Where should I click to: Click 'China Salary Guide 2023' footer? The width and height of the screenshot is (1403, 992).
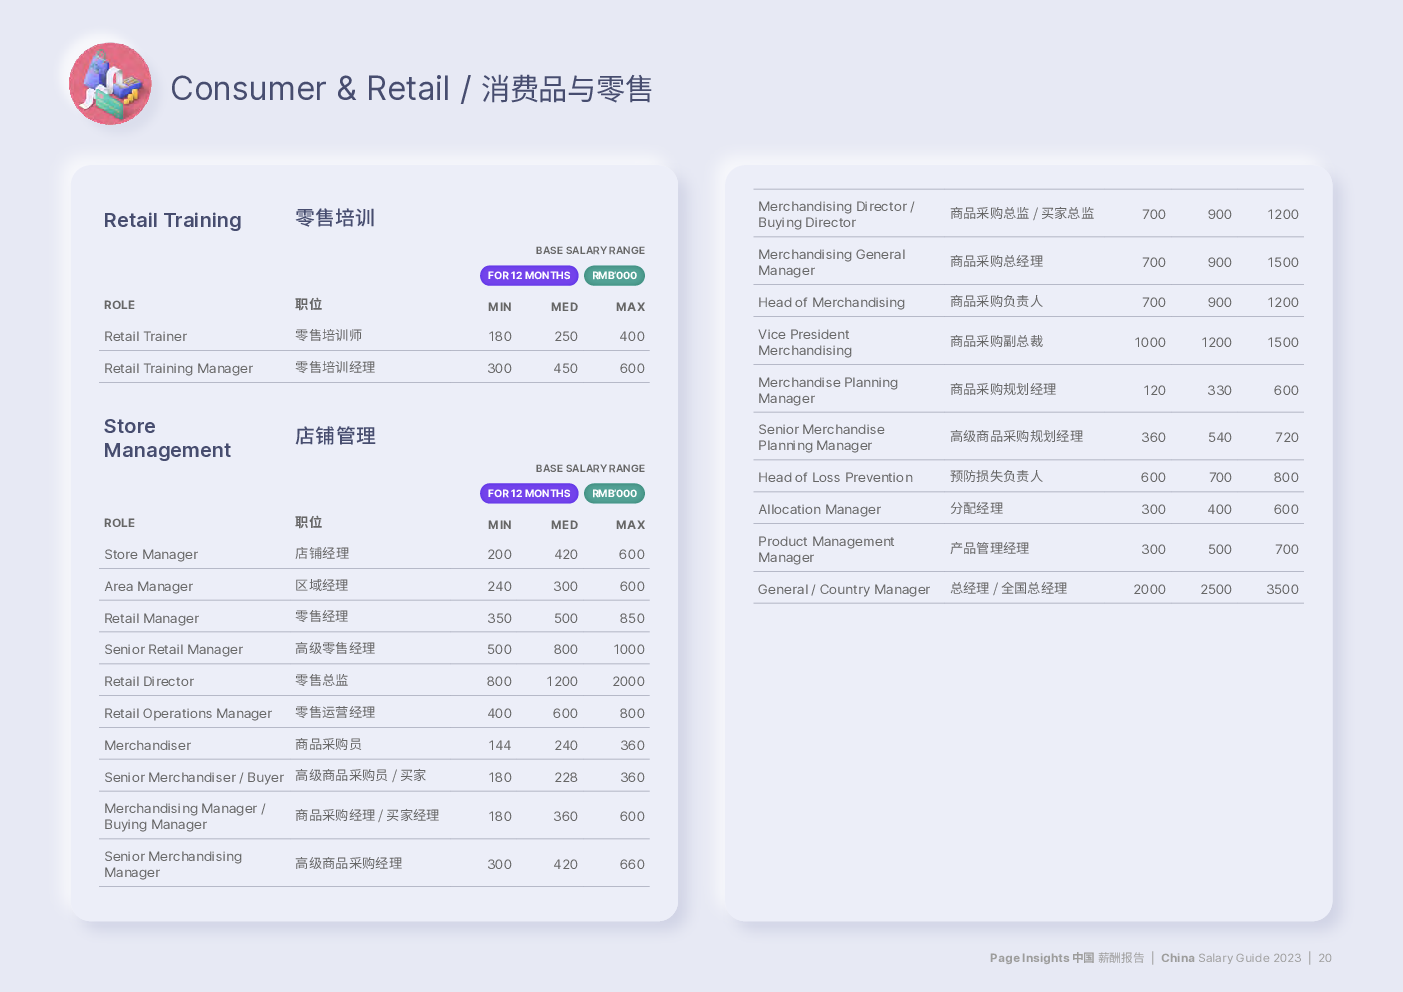point(1231,958)
